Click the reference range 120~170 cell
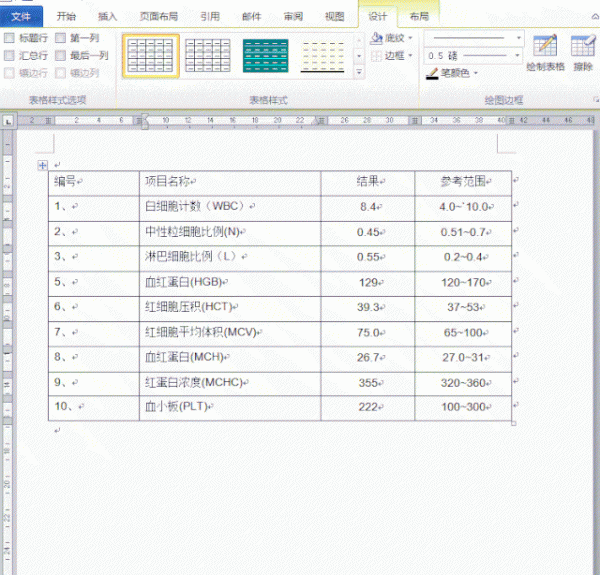The width and height of the screenshot is (600, 575). pyautogui.click(x=463, y=284)
